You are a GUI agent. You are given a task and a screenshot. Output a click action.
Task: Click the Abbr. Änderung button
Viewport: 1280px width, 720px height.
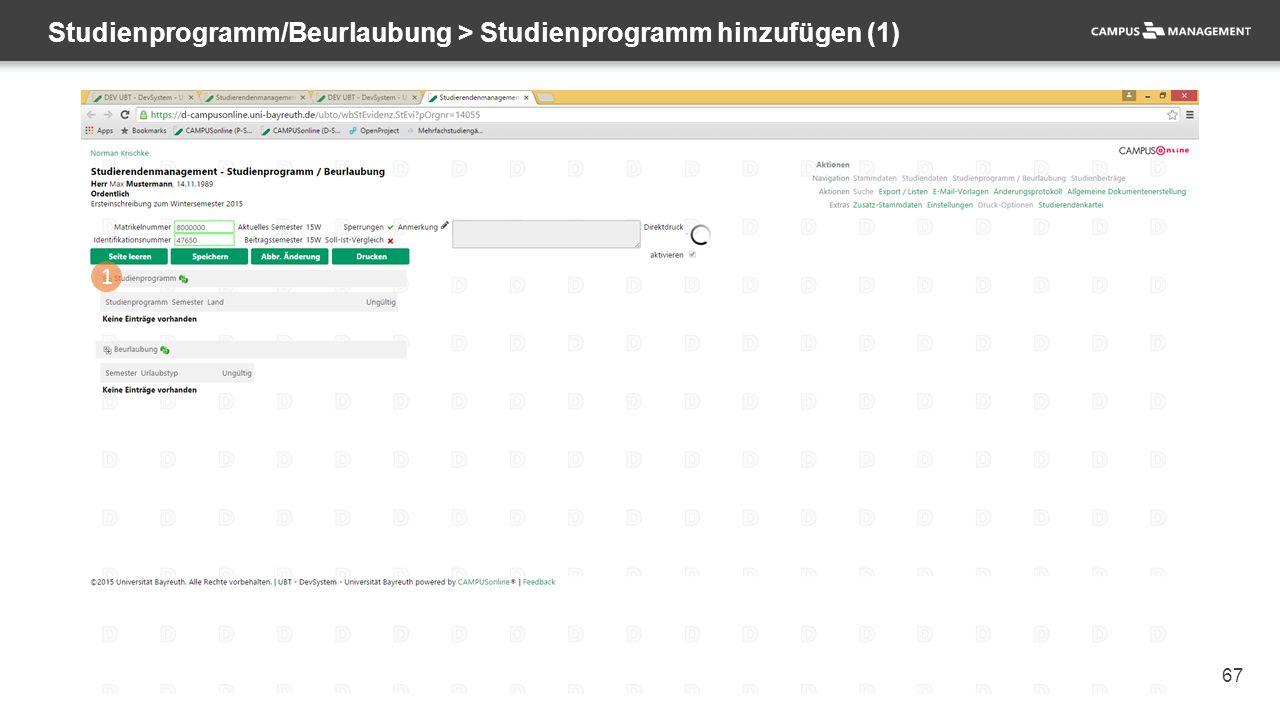click(x=290, y=257)
